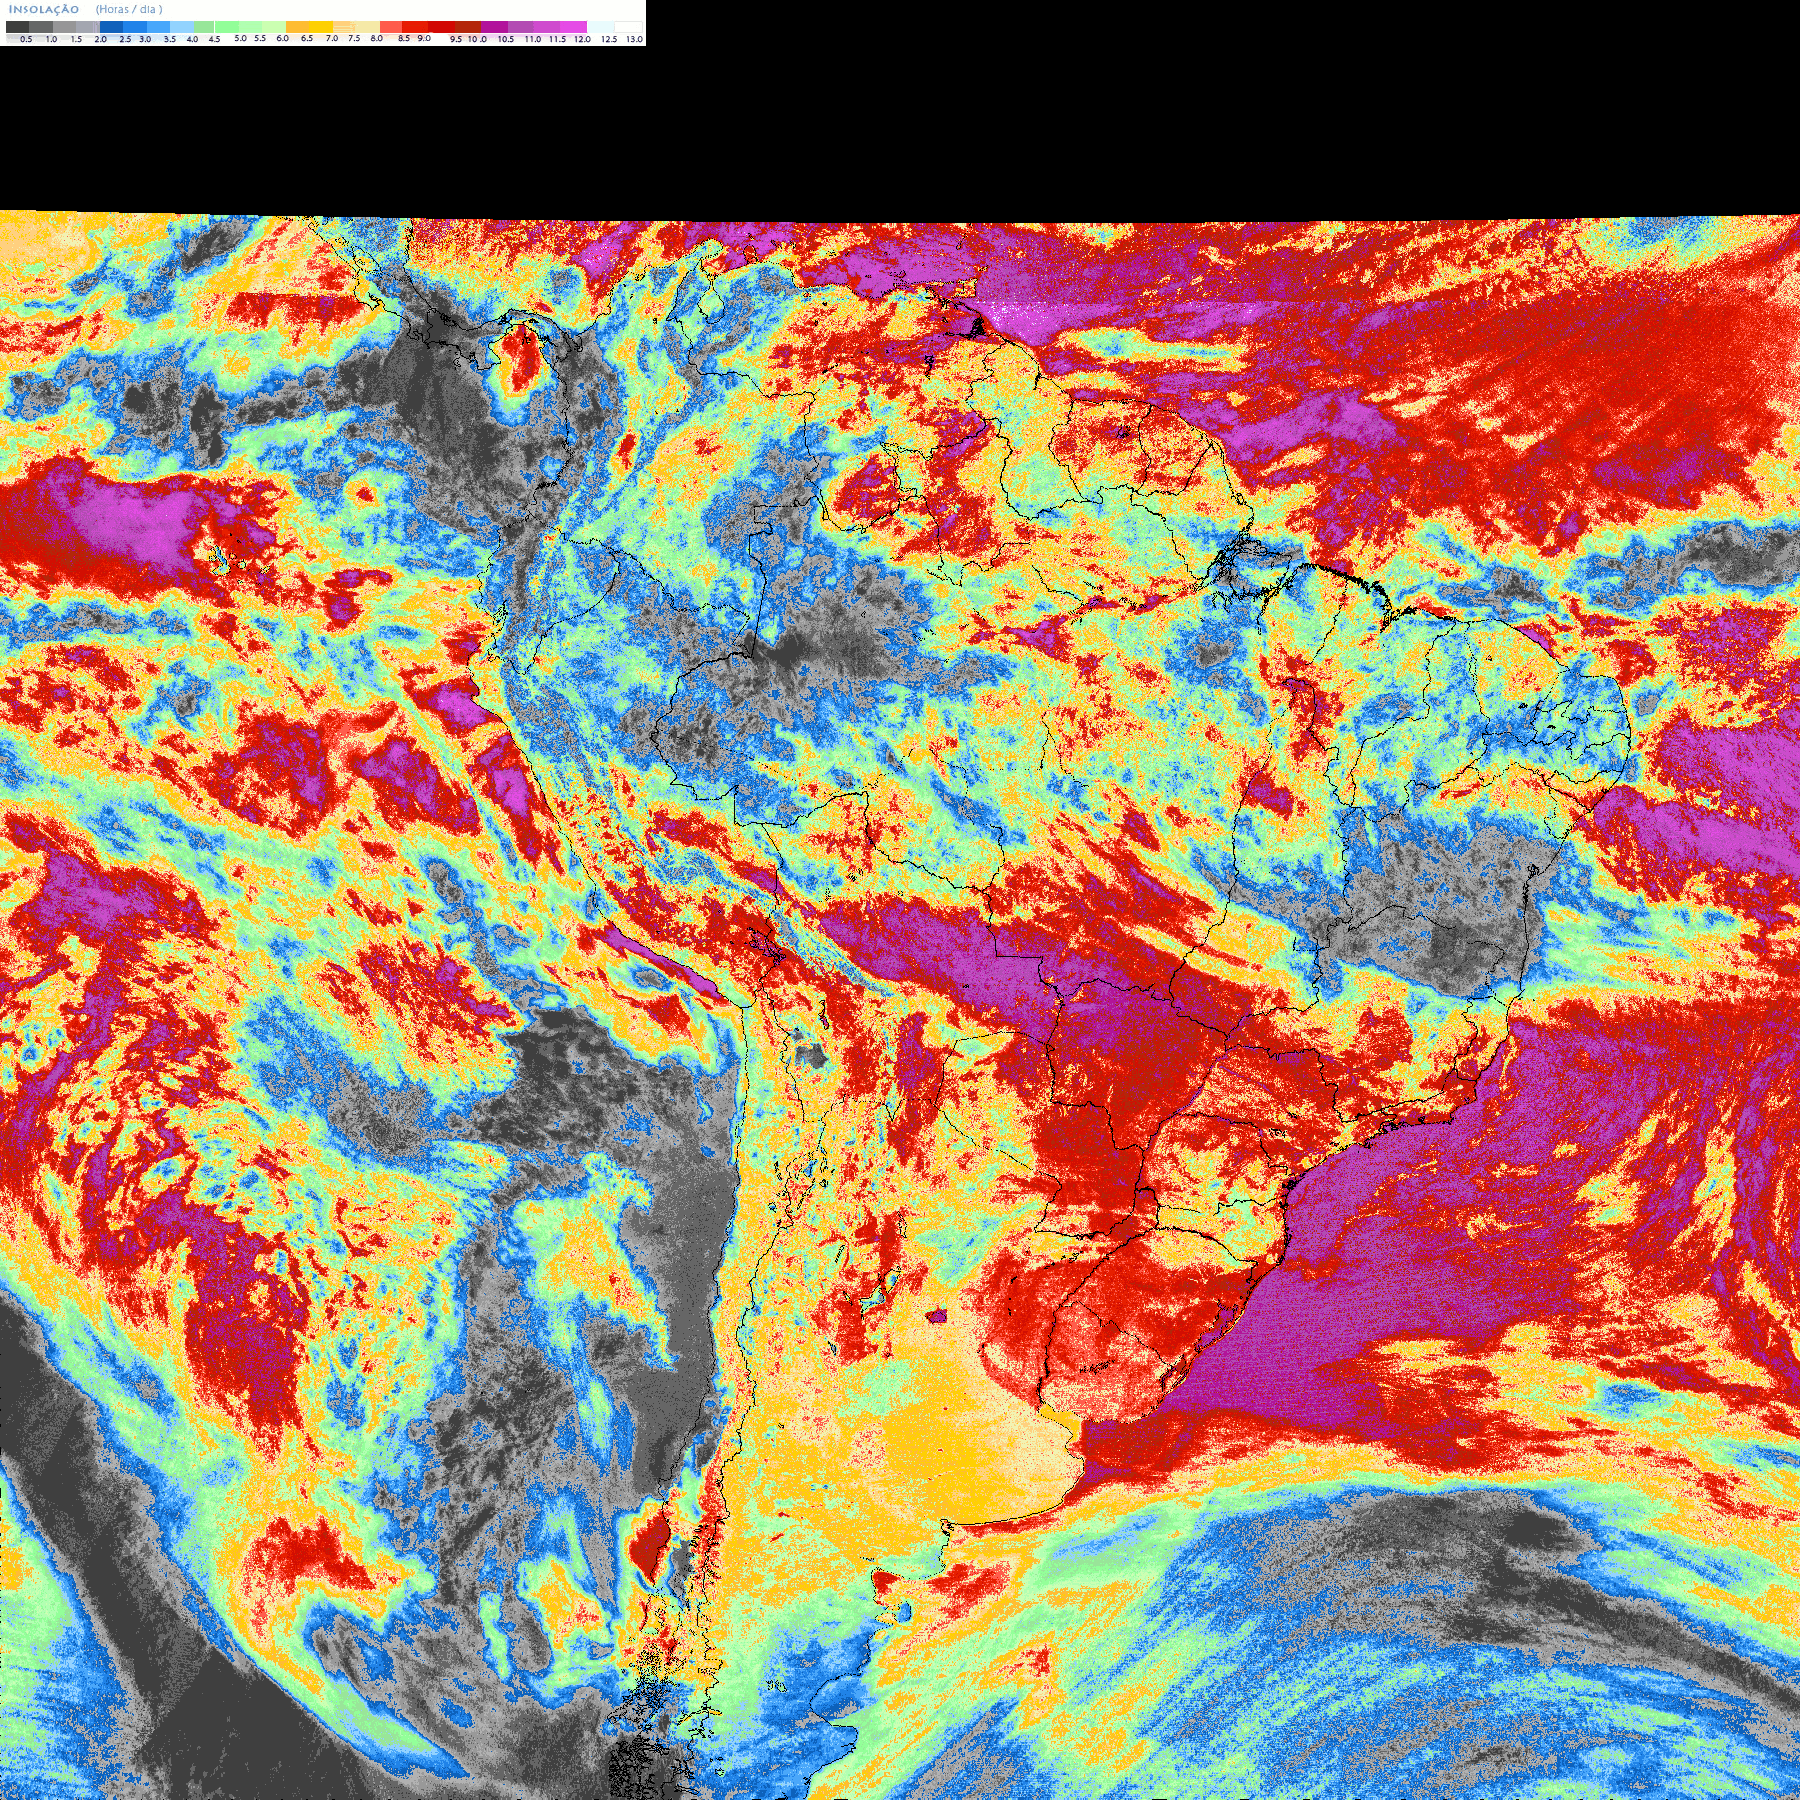Click the 9.5 legend value label
The height and width of the screenshot is (1800, 1800).
456,39
